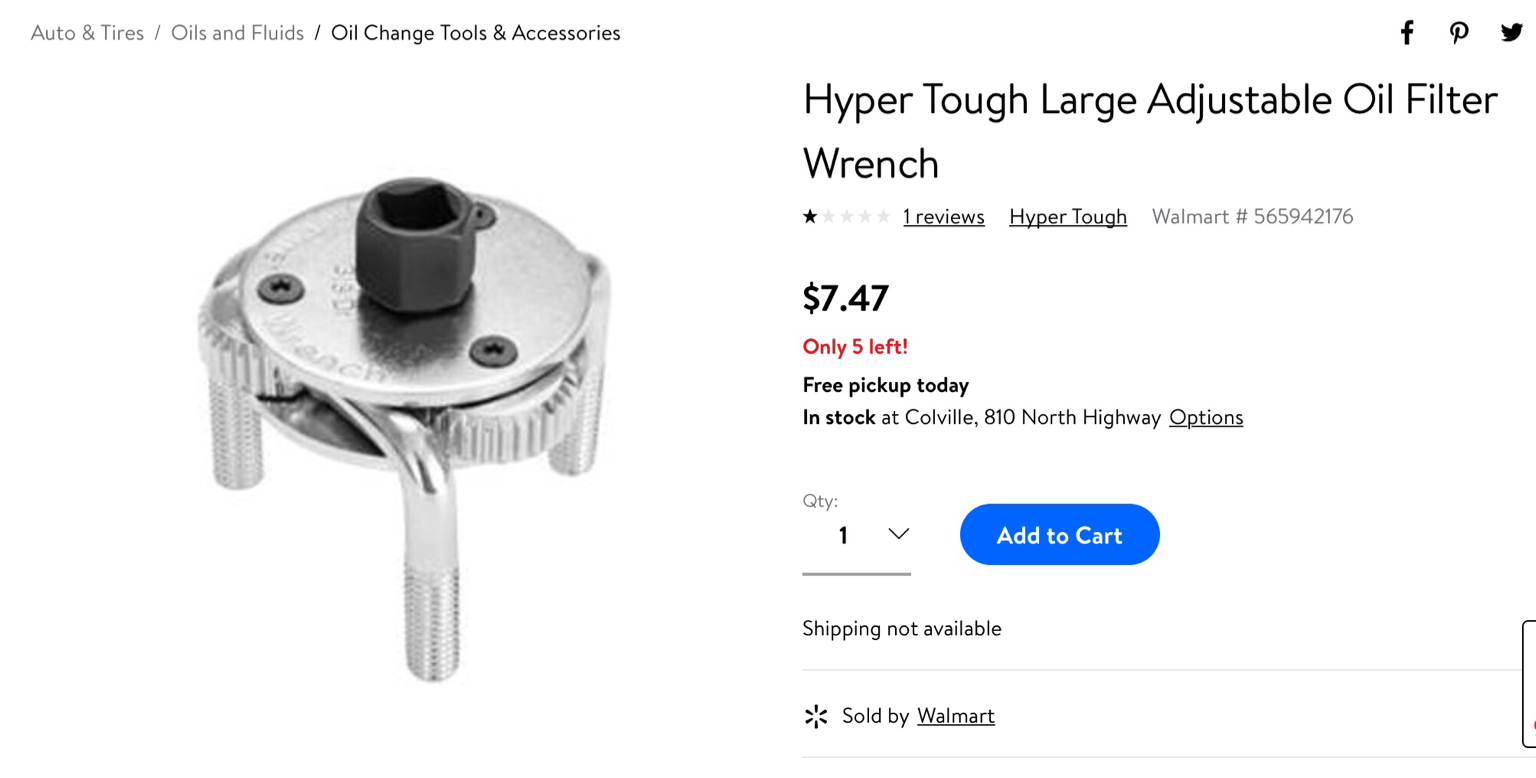The image size is (1536, 778).
Task: Click the $7.47 price
Action: pos(846,297)
